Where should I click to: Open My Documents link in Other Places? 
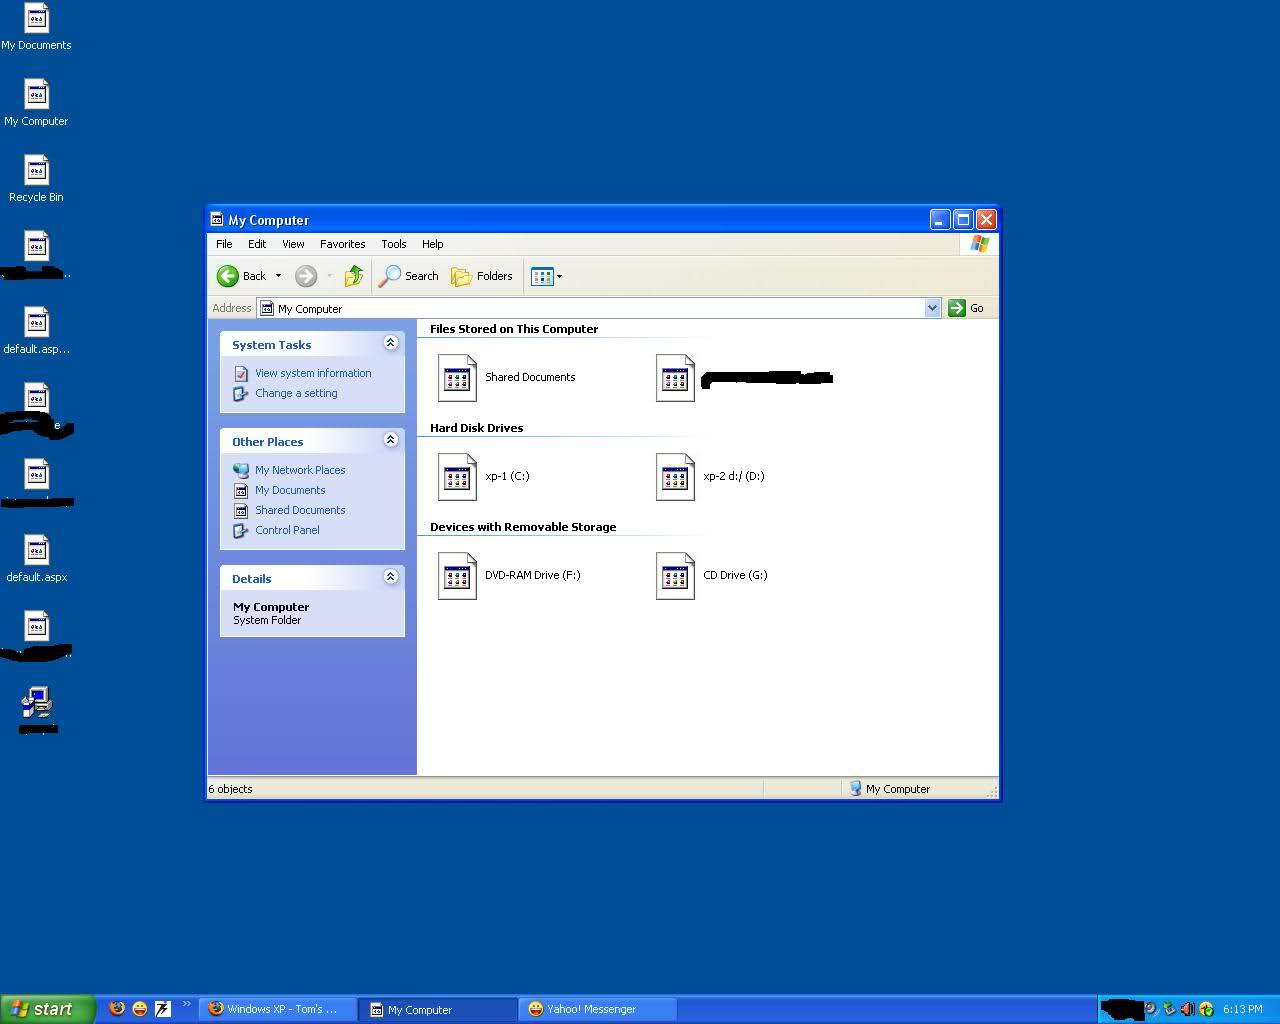[x=290, y=490]
